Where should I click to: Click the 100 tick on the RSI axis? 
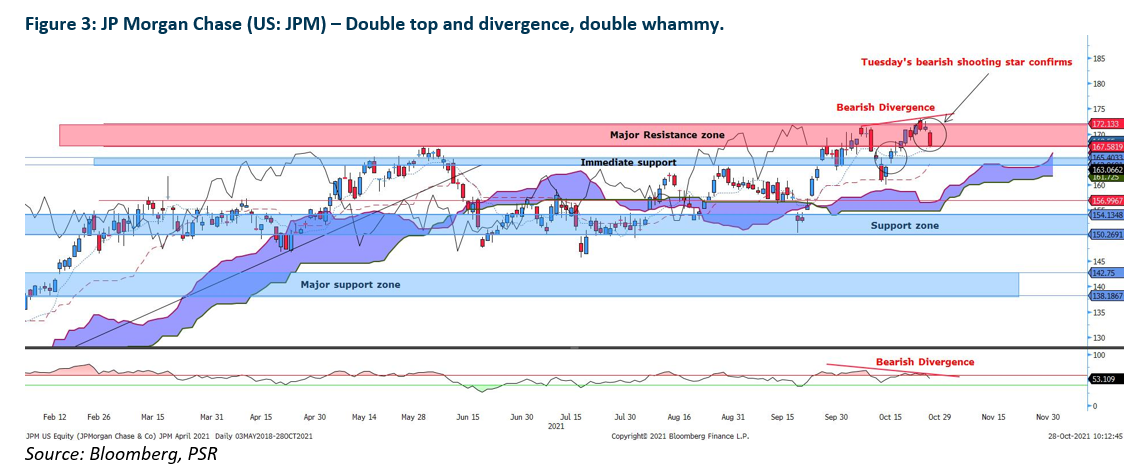(x=1100, y=355)
